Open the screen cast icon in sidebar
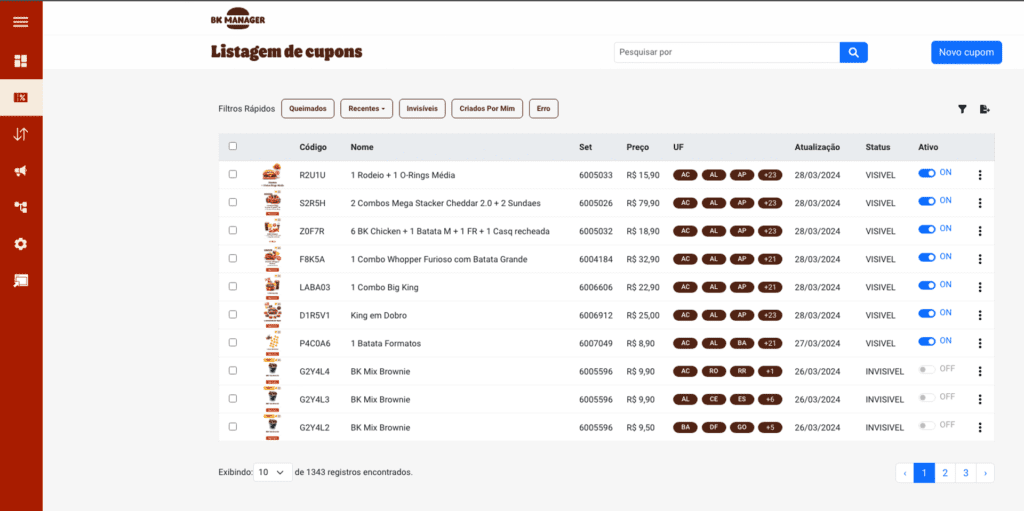 tap(21, 281)
